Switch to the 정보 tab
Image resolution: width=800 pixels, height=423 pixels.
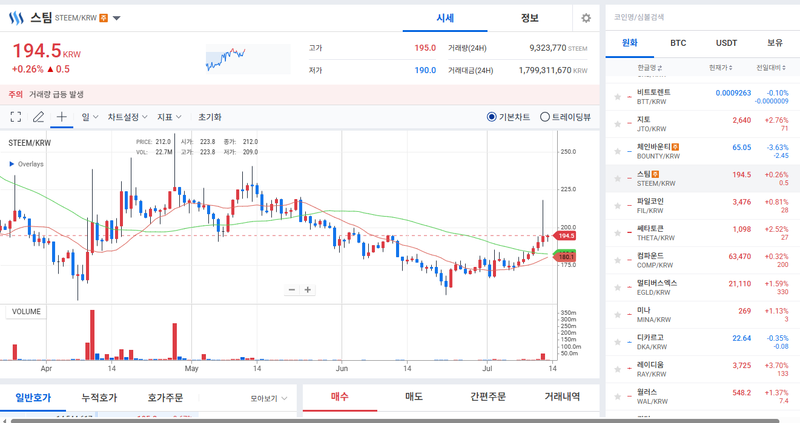coord(530,18)
